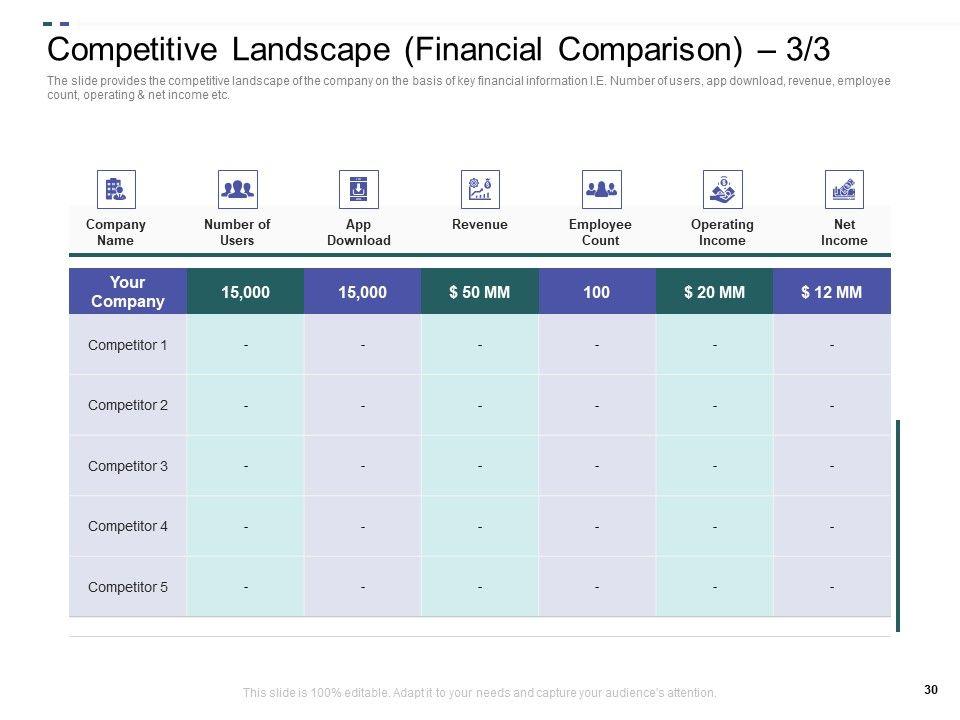
Task: Select the slide number 30
Action: (x=932, y=688)
